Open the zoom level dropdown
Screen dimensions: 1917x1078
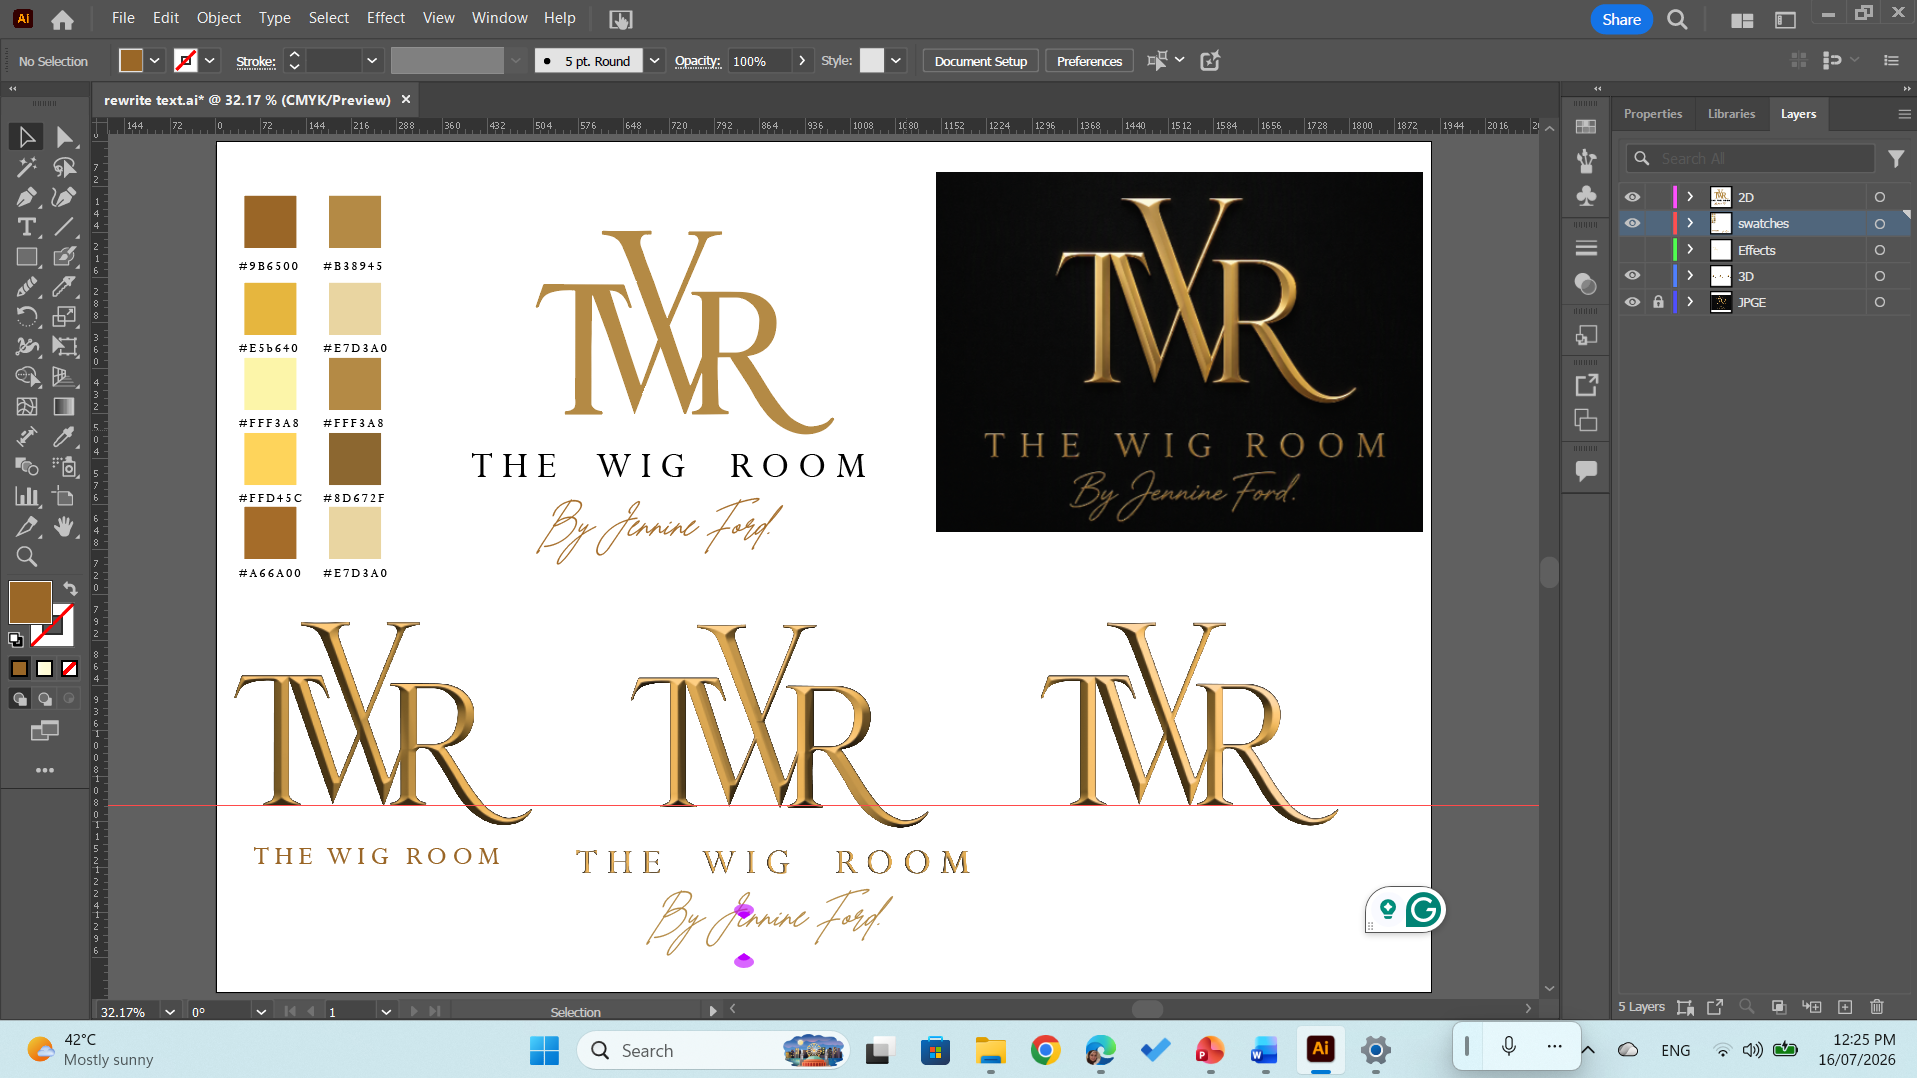pyautogui.click(x=170, y=1012)
